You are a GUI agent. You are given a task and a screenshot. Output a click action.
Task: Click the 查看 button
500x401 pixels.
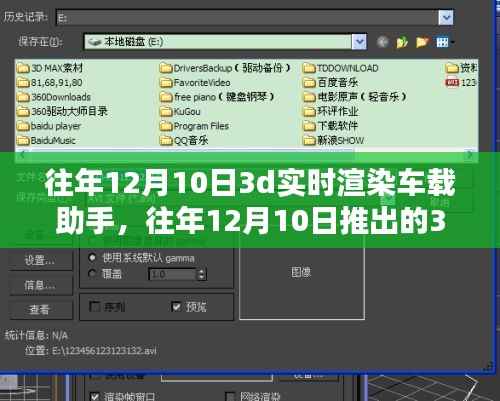click(x=41, y=309)
